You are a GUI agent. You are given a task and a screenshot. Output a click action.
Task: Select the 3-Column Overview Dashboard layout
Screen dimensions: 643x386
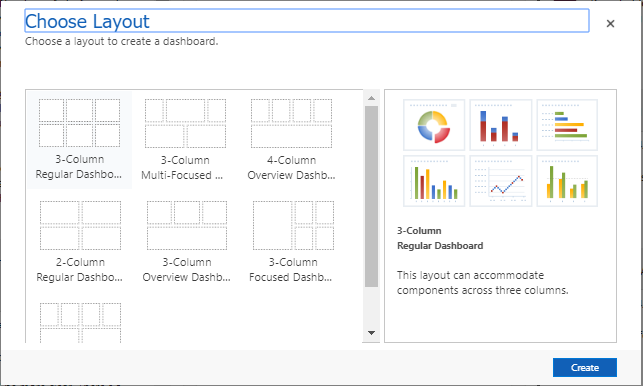click(186, 242)
